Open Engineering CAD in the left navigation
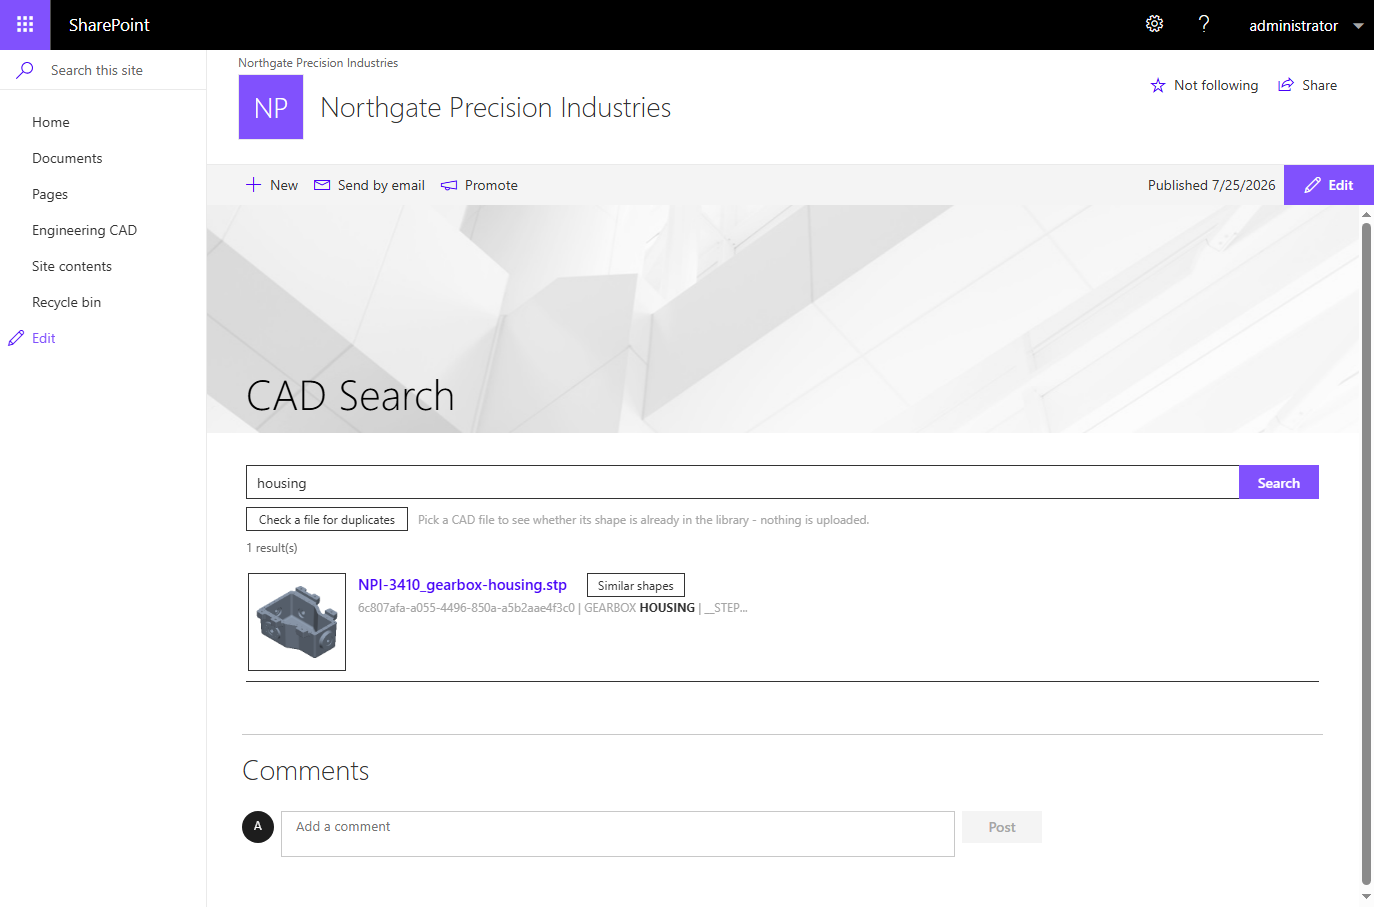The width and height of the screenshot is (1374, 907). (x=84, y=230)
